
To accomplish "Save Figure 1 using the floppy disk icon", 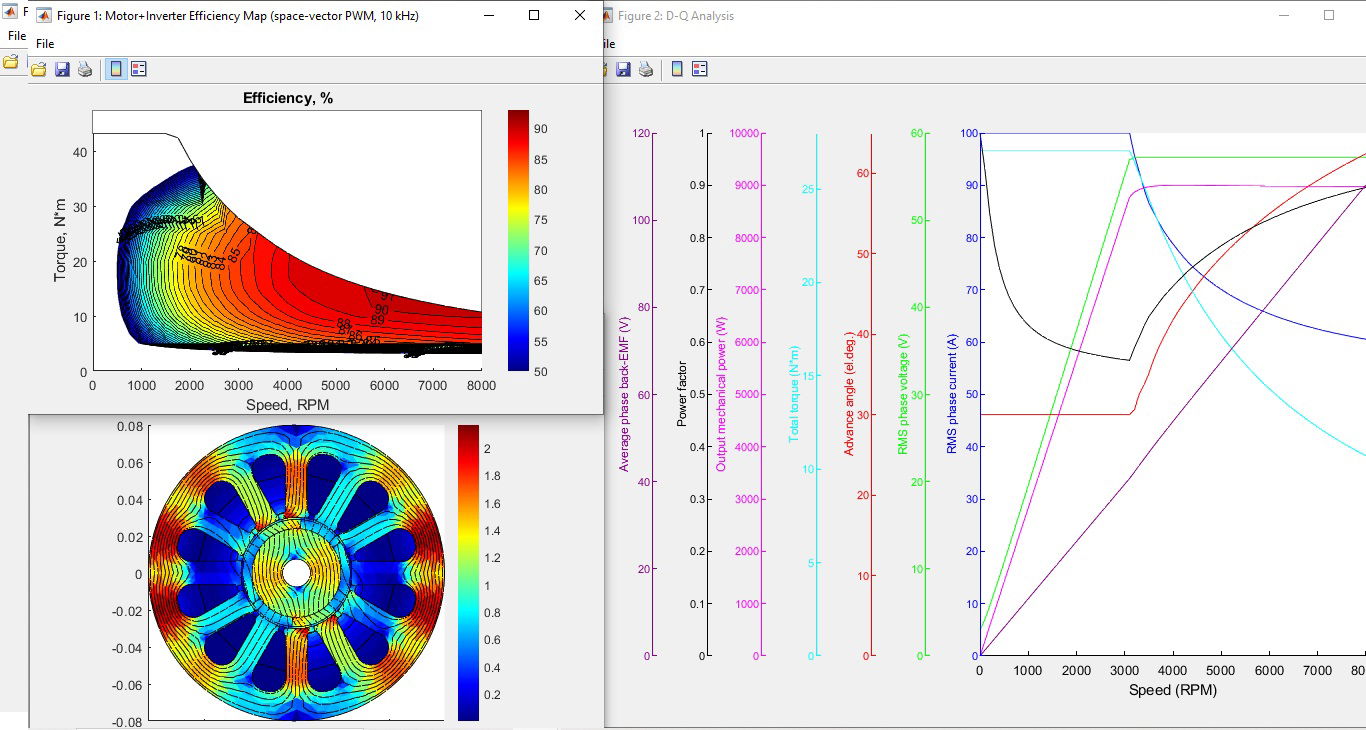I will 62,69.
